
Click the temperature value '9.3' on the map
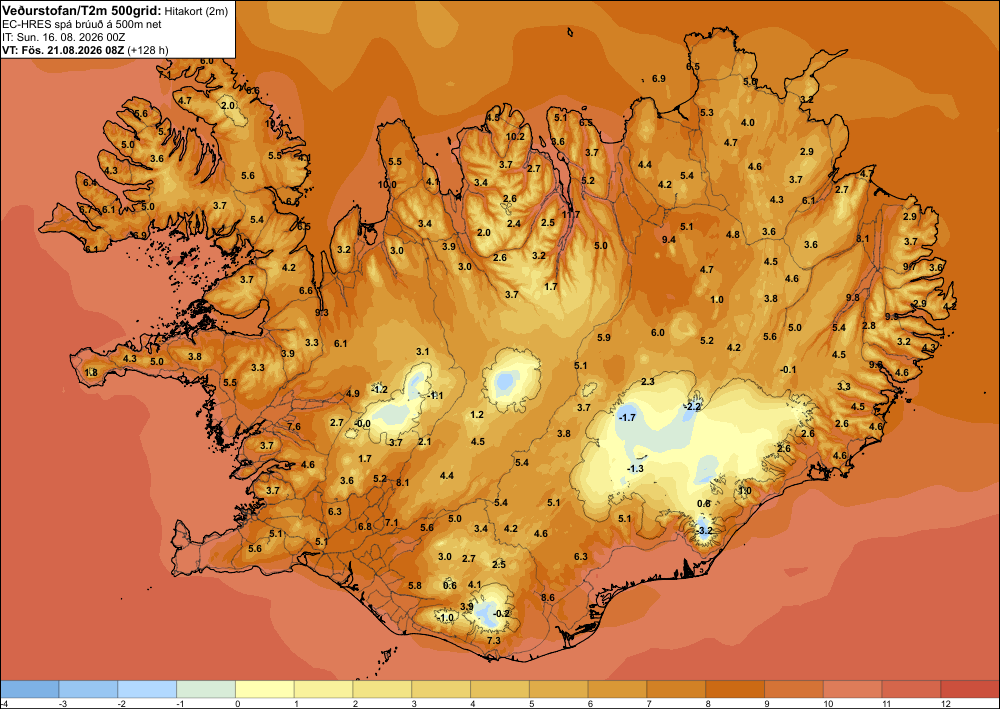tap(322, 313)
